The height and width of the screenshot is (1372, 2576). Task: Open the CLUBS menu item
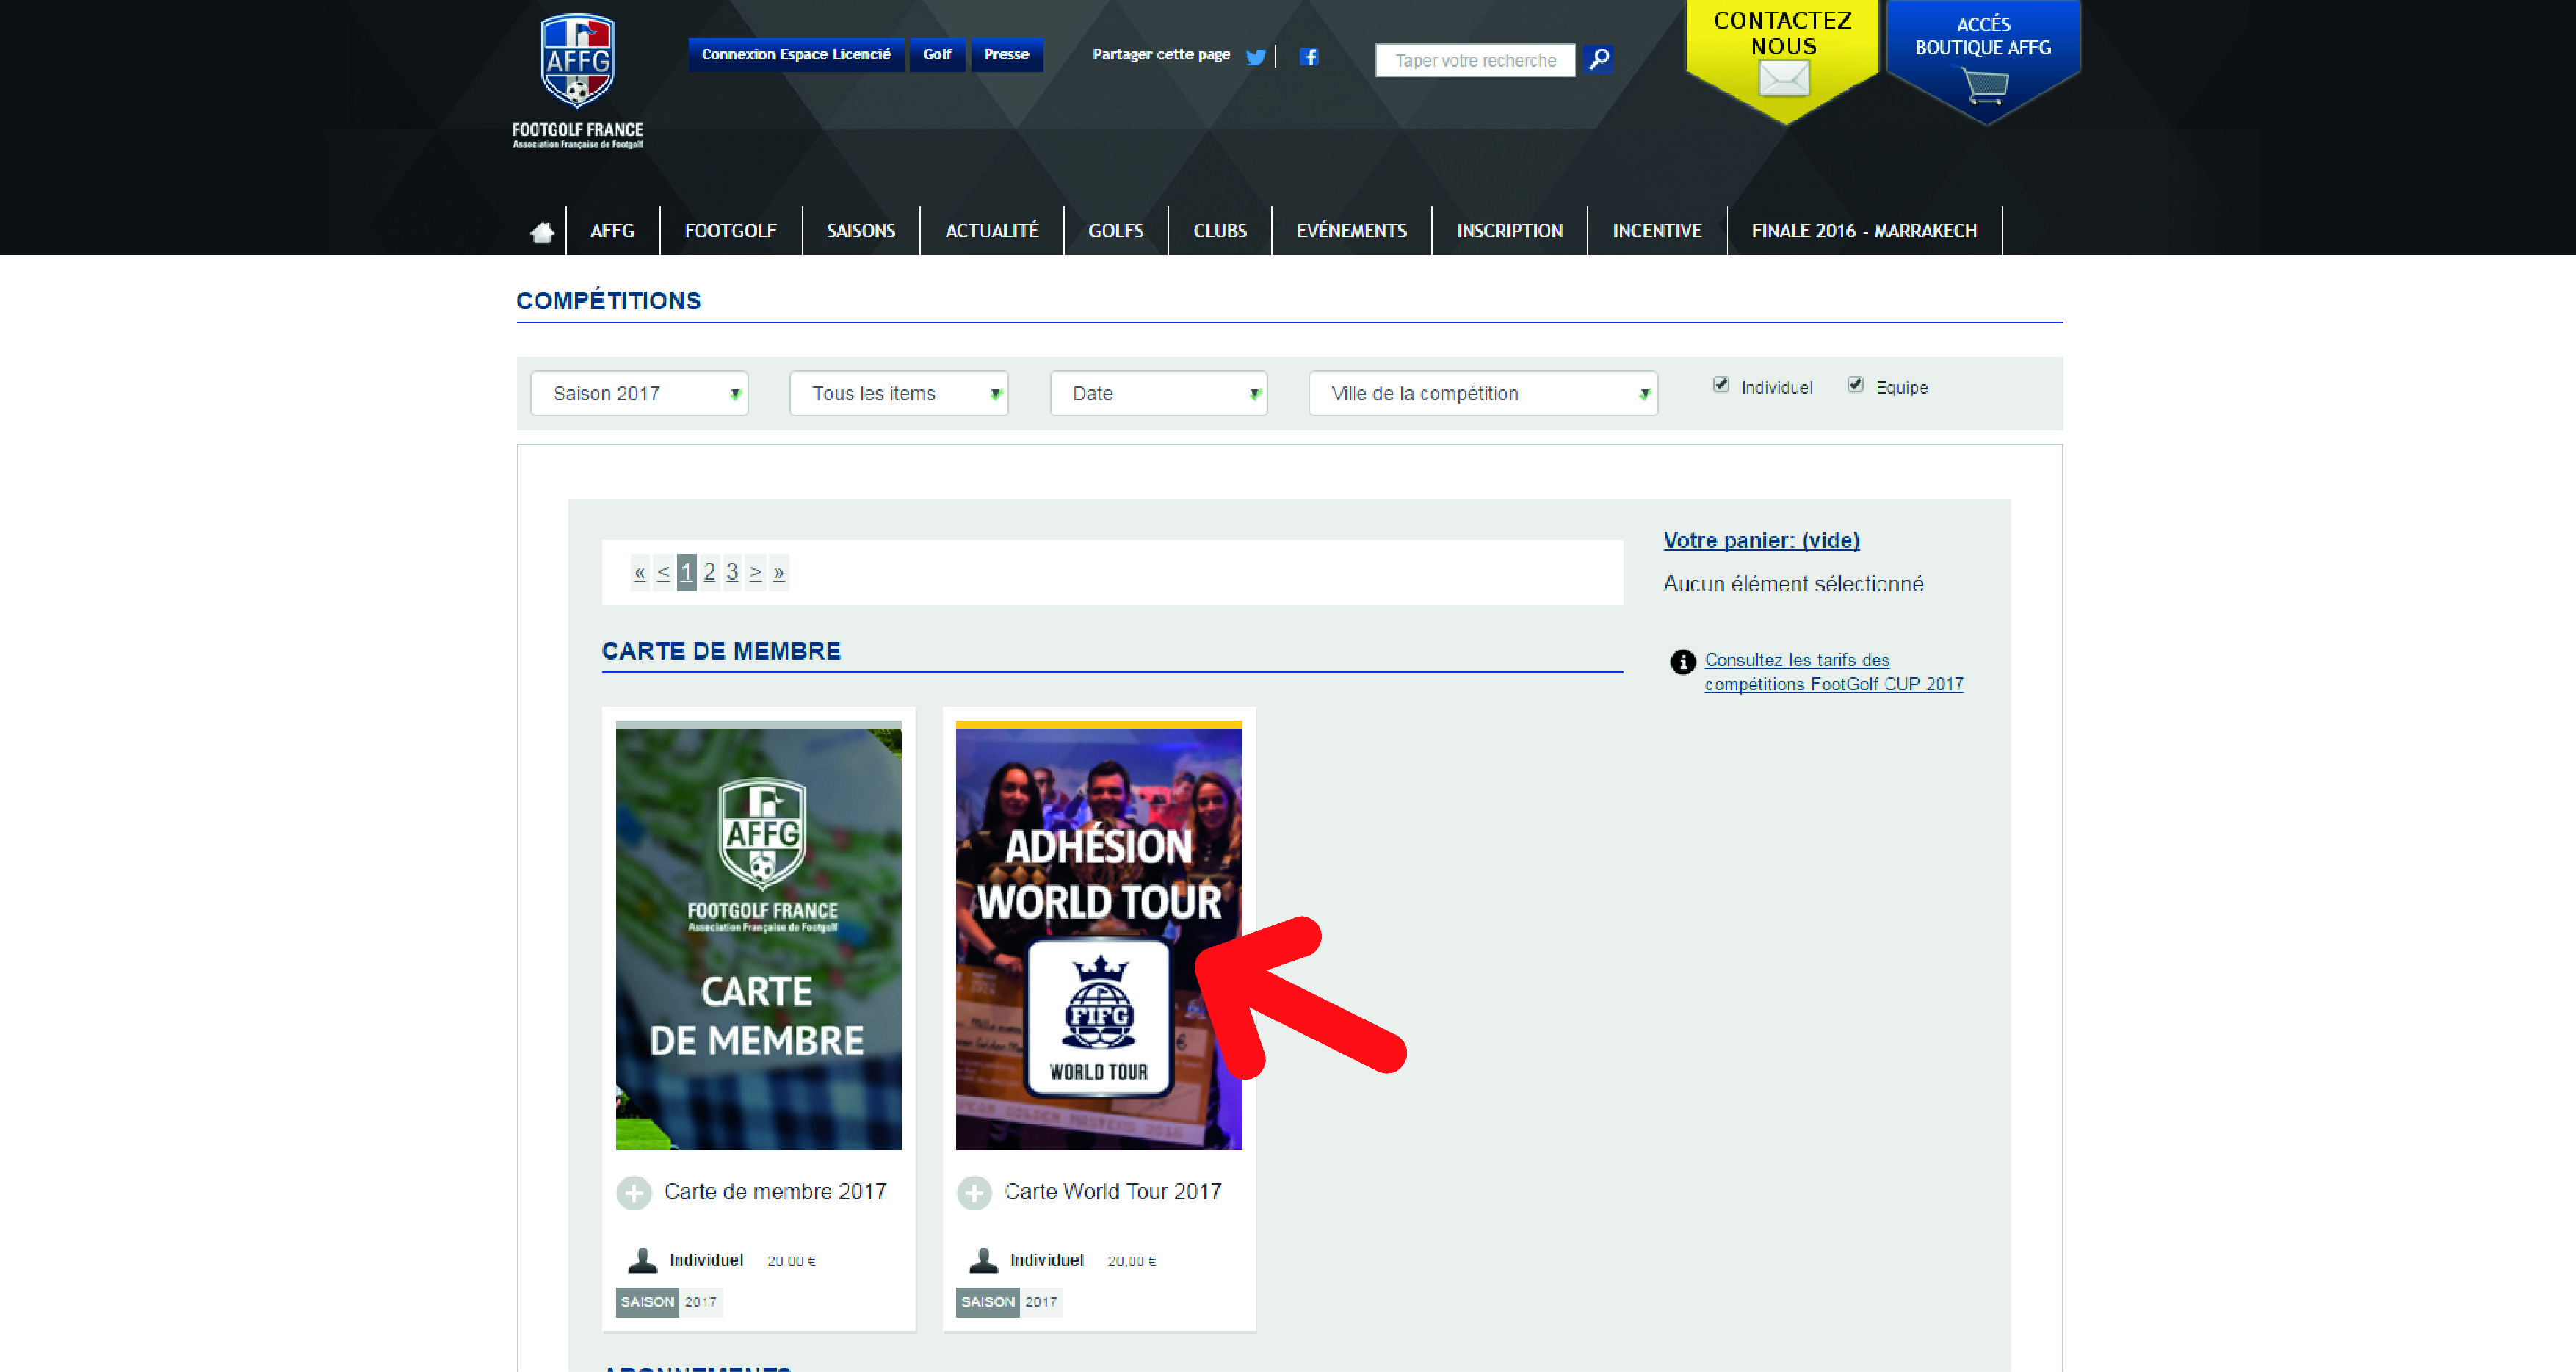1219,231
